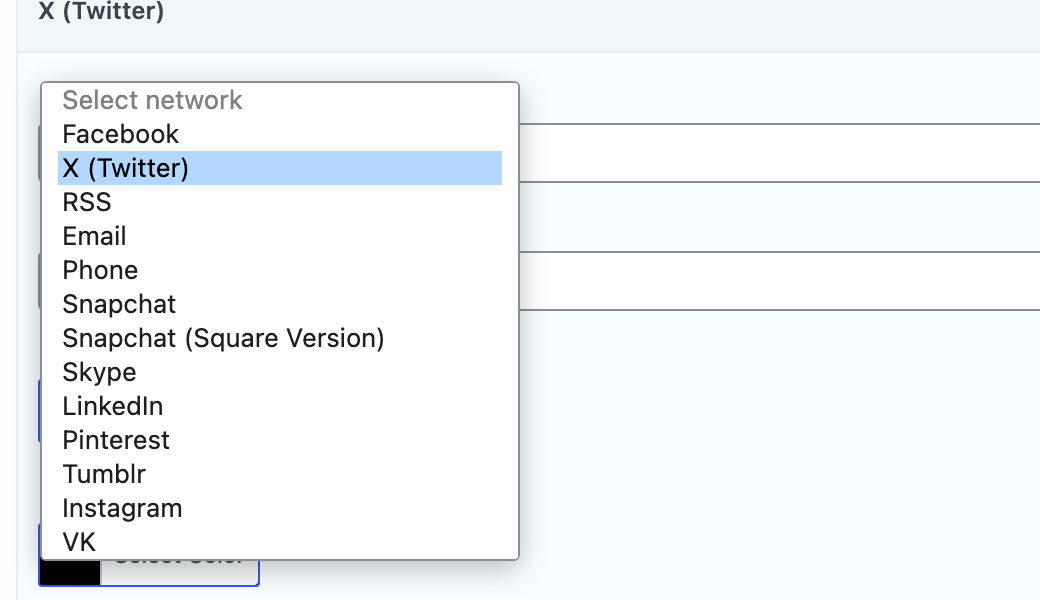Select Snapchat from the dropdown list
1040x600 pixels.
pos(279,304)
